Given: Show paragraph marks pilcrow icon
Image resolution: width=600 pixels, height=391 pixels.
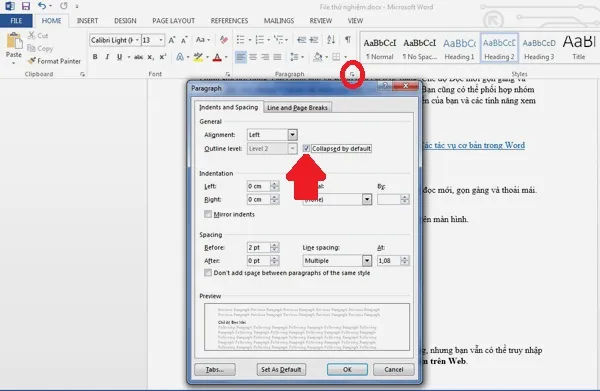Looking at the screenshot, I should pyautogui.click(x=348, y=40).
